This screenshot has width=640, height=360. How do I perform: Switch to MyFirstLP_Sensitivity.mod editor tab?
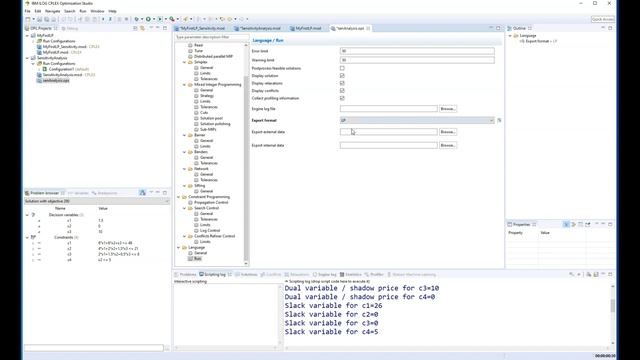[x=201, y=29]
